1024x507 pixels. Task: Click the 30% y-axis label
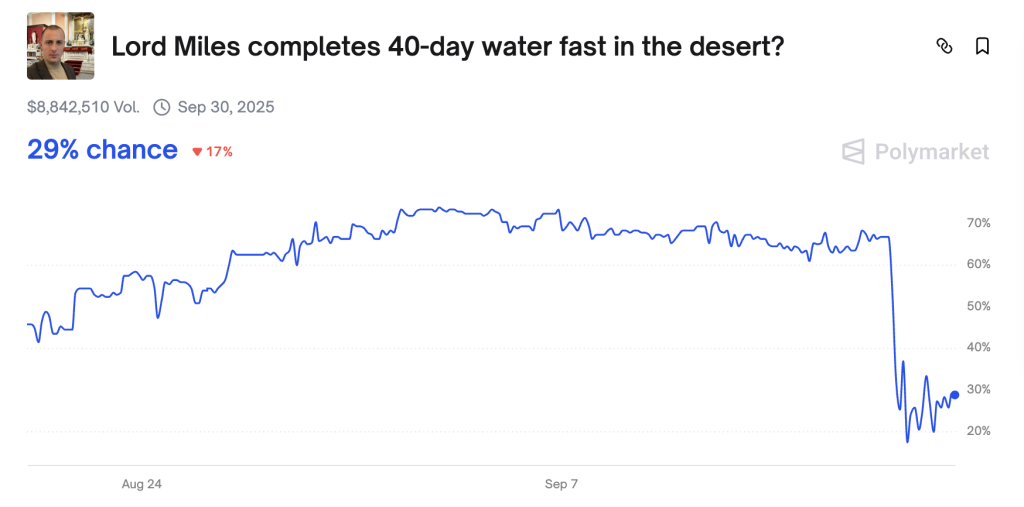tap(978, 390)
